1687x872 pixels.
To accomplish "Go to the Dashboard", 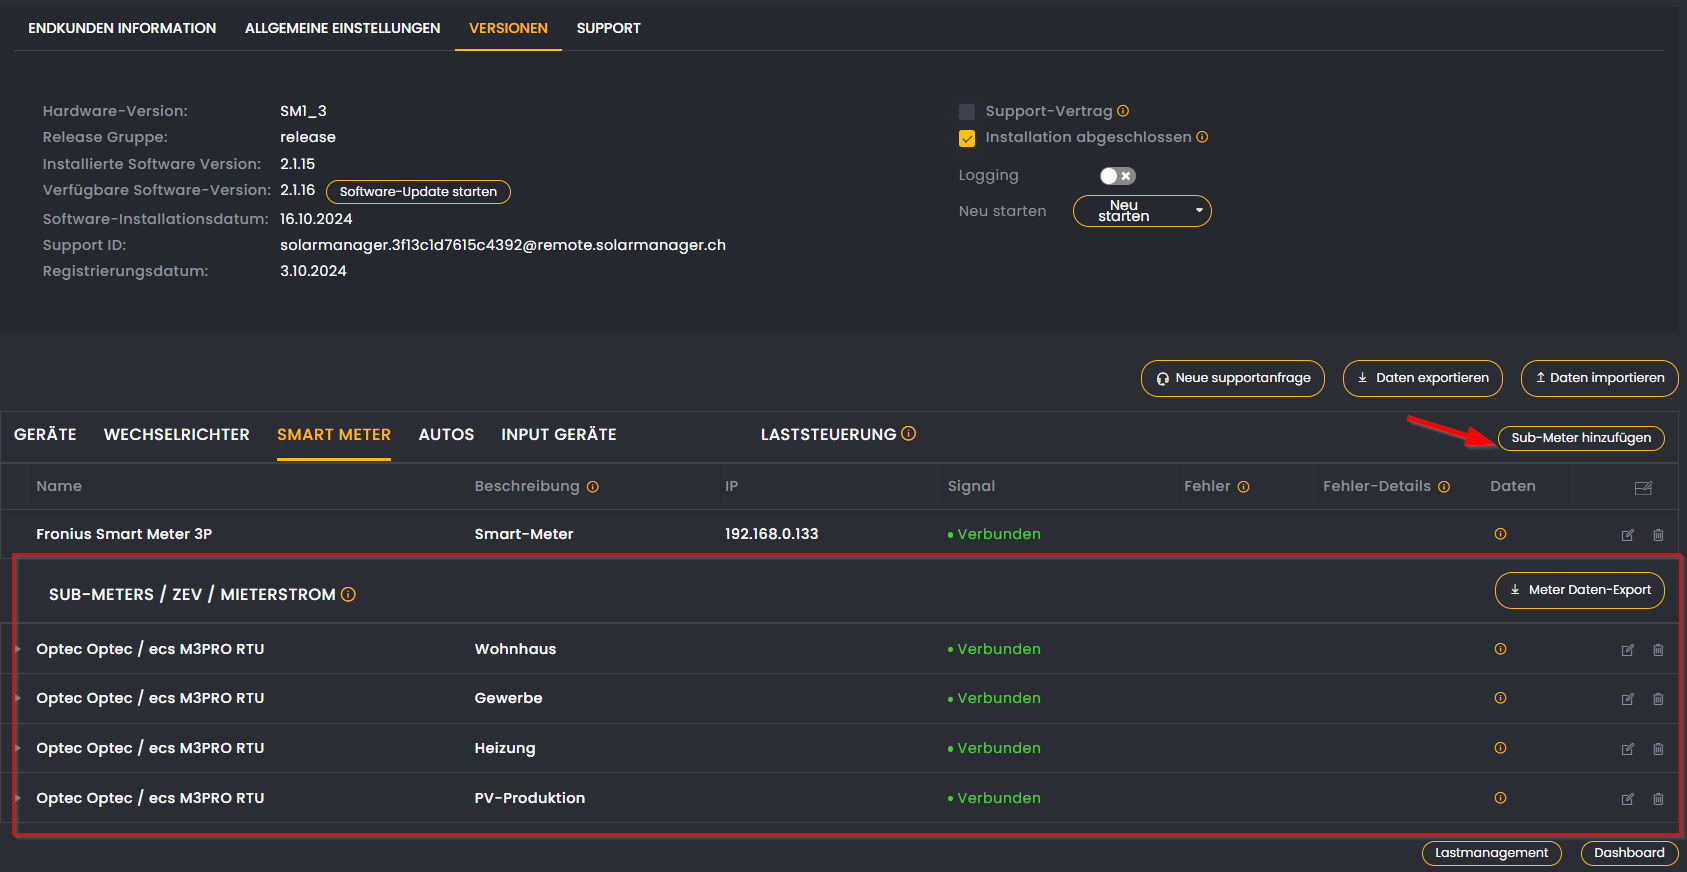I will [1630, 853].
